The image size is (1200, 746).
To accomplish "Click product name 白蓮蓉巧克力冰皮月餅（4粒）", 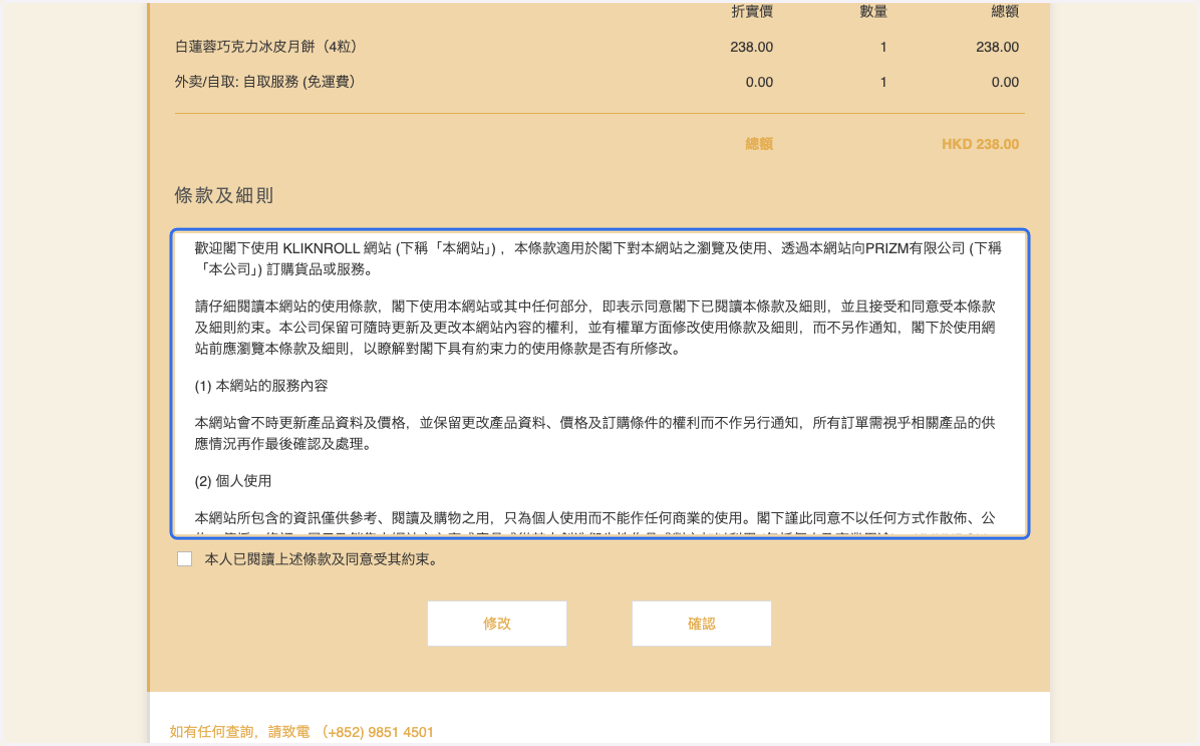I will click(266, 47).
